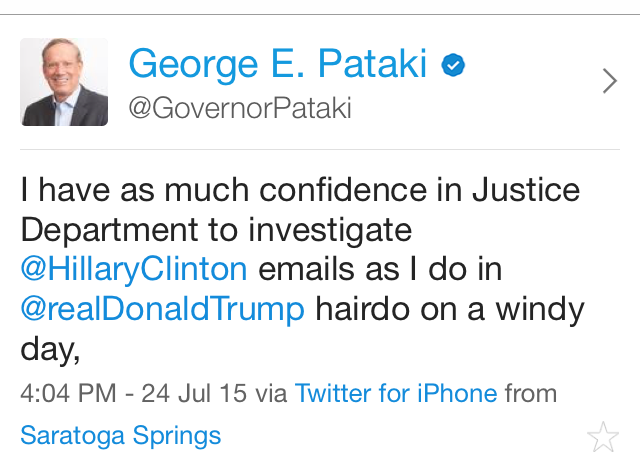Click the word "via" beside the timestamp

pyautogui.click(x=270, y=393)
